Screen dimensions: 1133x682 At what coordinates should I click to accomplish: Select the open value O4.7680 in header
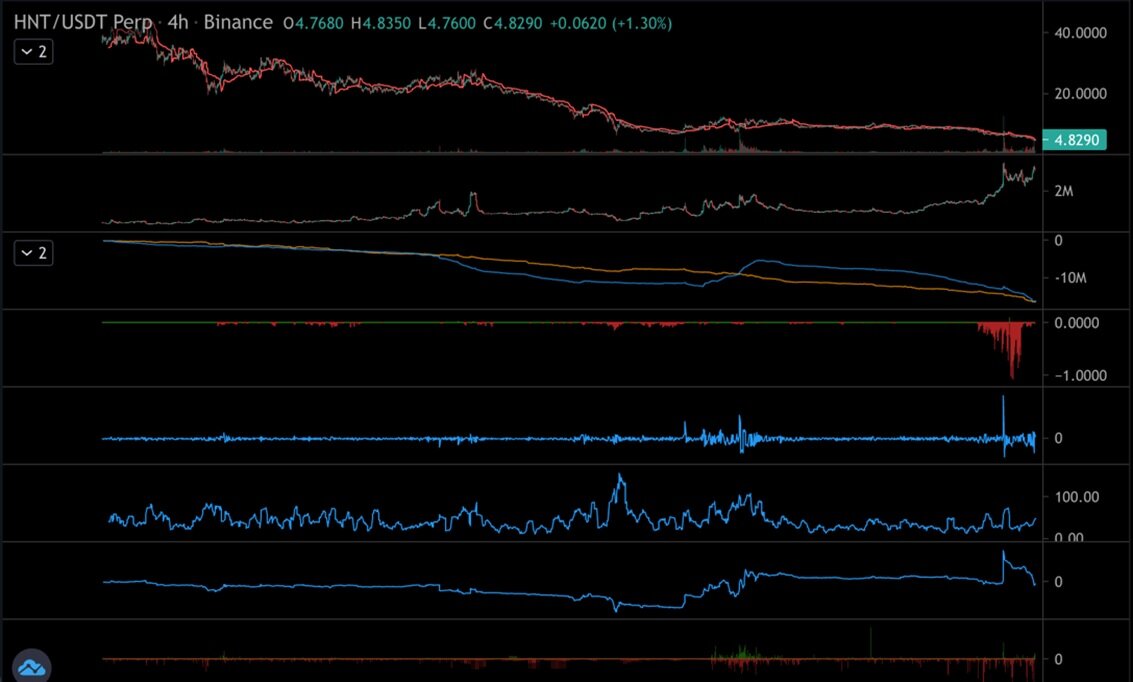click(314, 22)
